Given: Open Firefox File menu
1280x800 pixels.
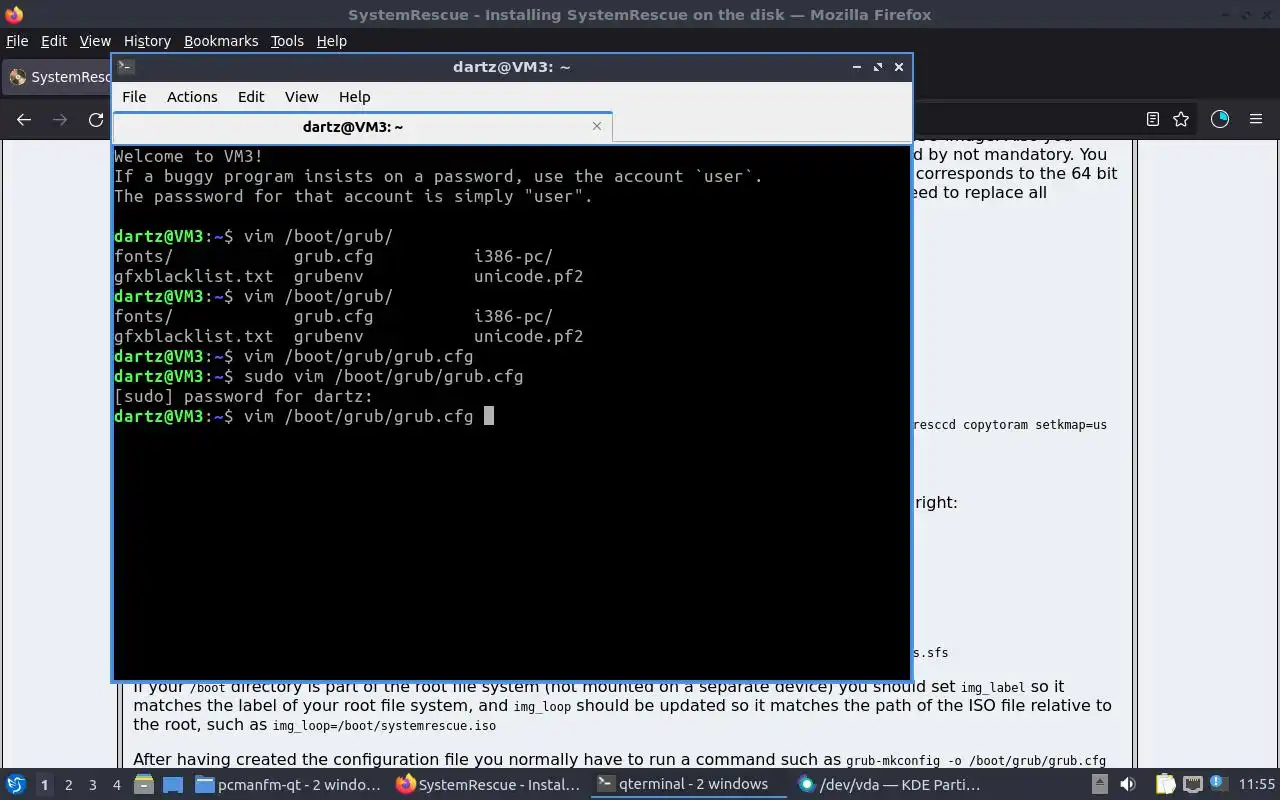Looking at the screenshot, I should click(x=17, y=41).
